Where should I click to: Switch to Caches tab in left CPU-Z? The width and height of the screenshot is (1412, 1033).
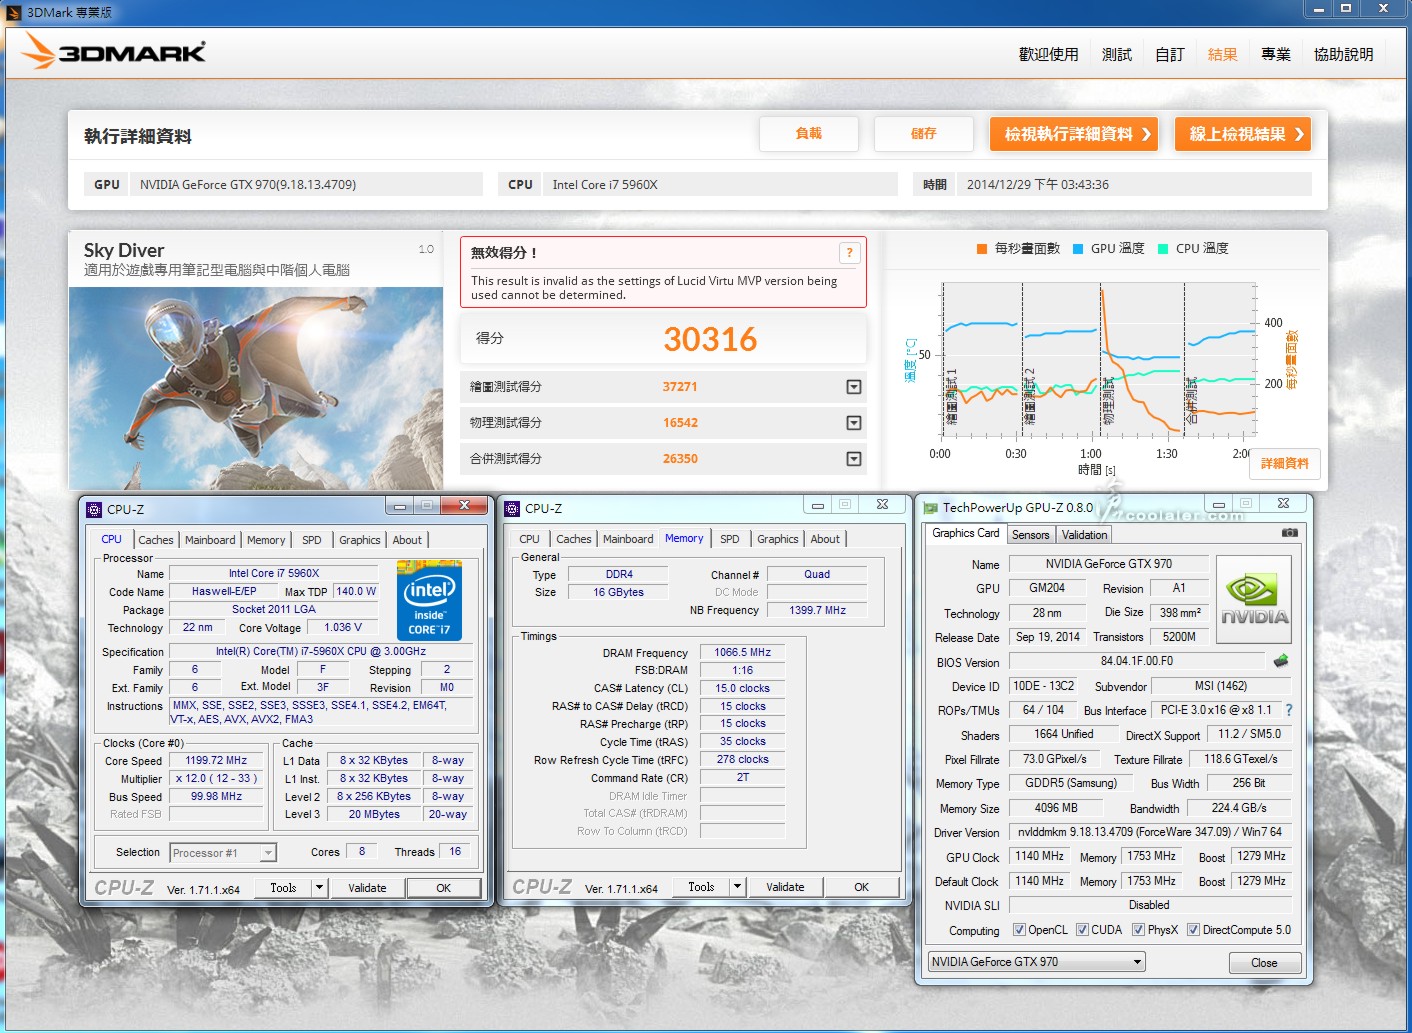[x=156, y=540]
